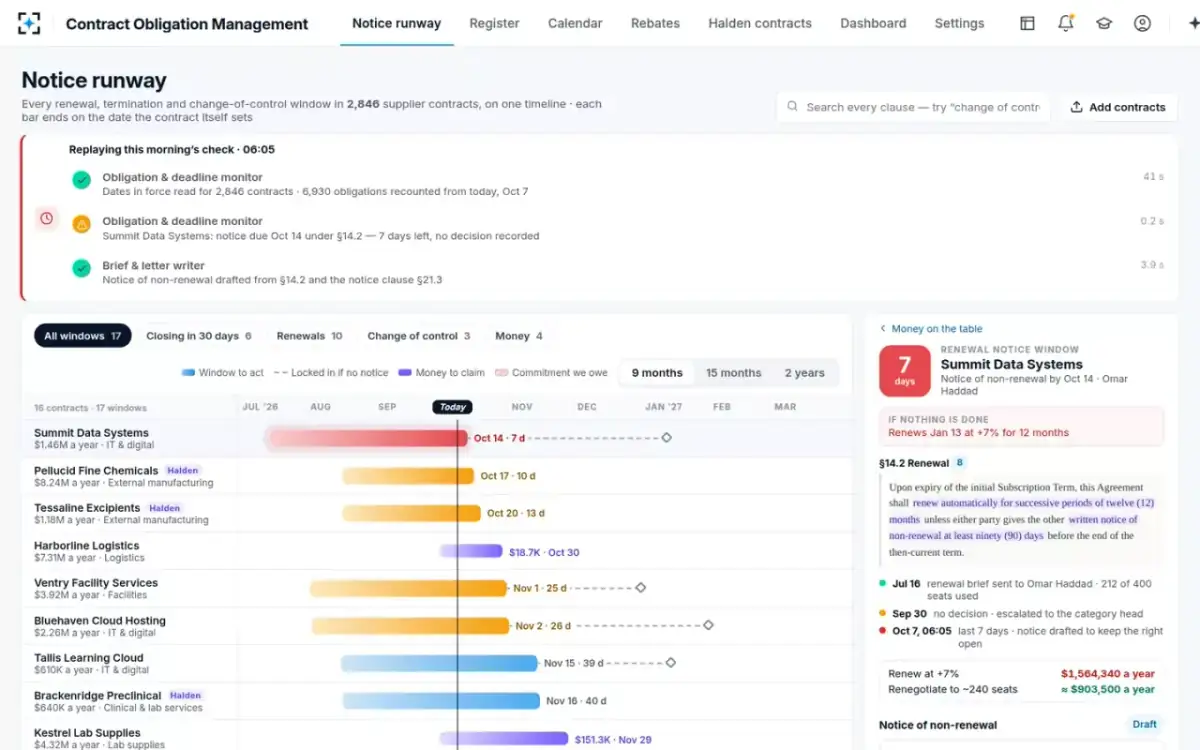Viewport: 1200px width, 750px height.
Task: Click the diamond end marker on Bluehaven's timeline
Action: (x=708, y=625)
